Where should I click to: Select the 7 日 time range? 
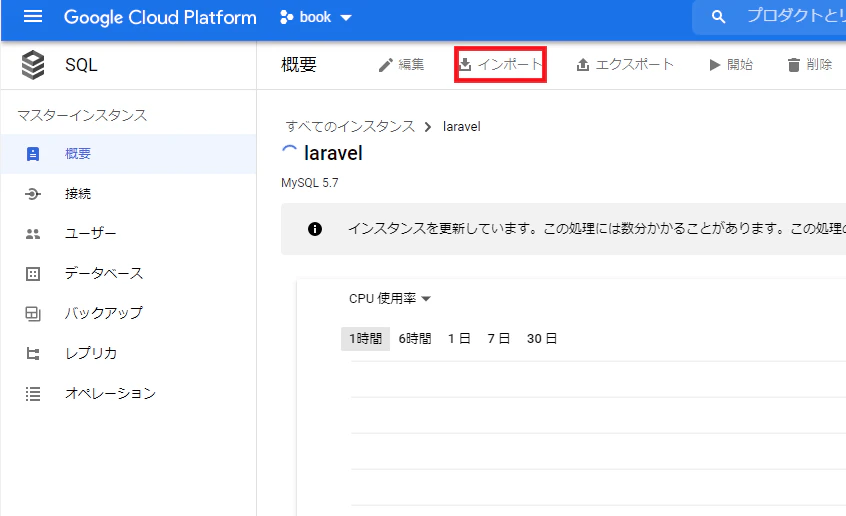(499, 338)
